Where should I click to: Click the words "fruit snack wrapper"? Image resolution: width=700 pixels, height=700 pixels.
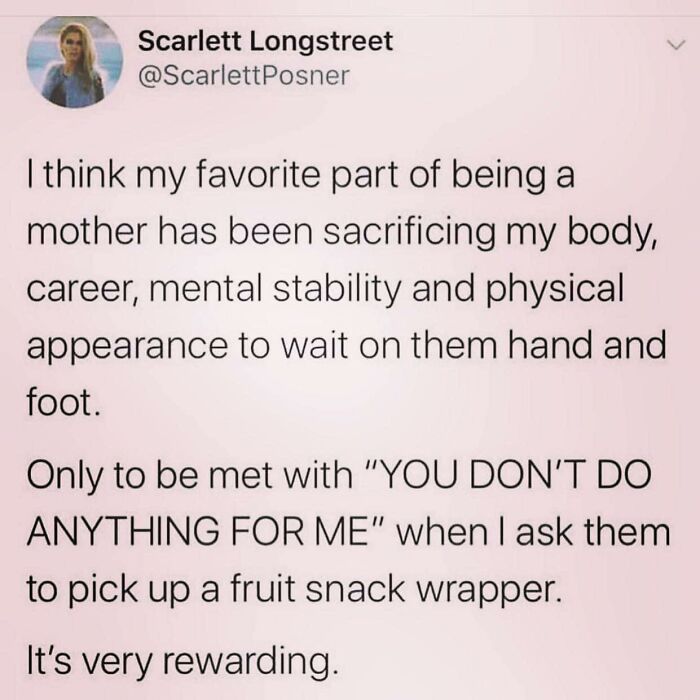(x=394, y=589)
